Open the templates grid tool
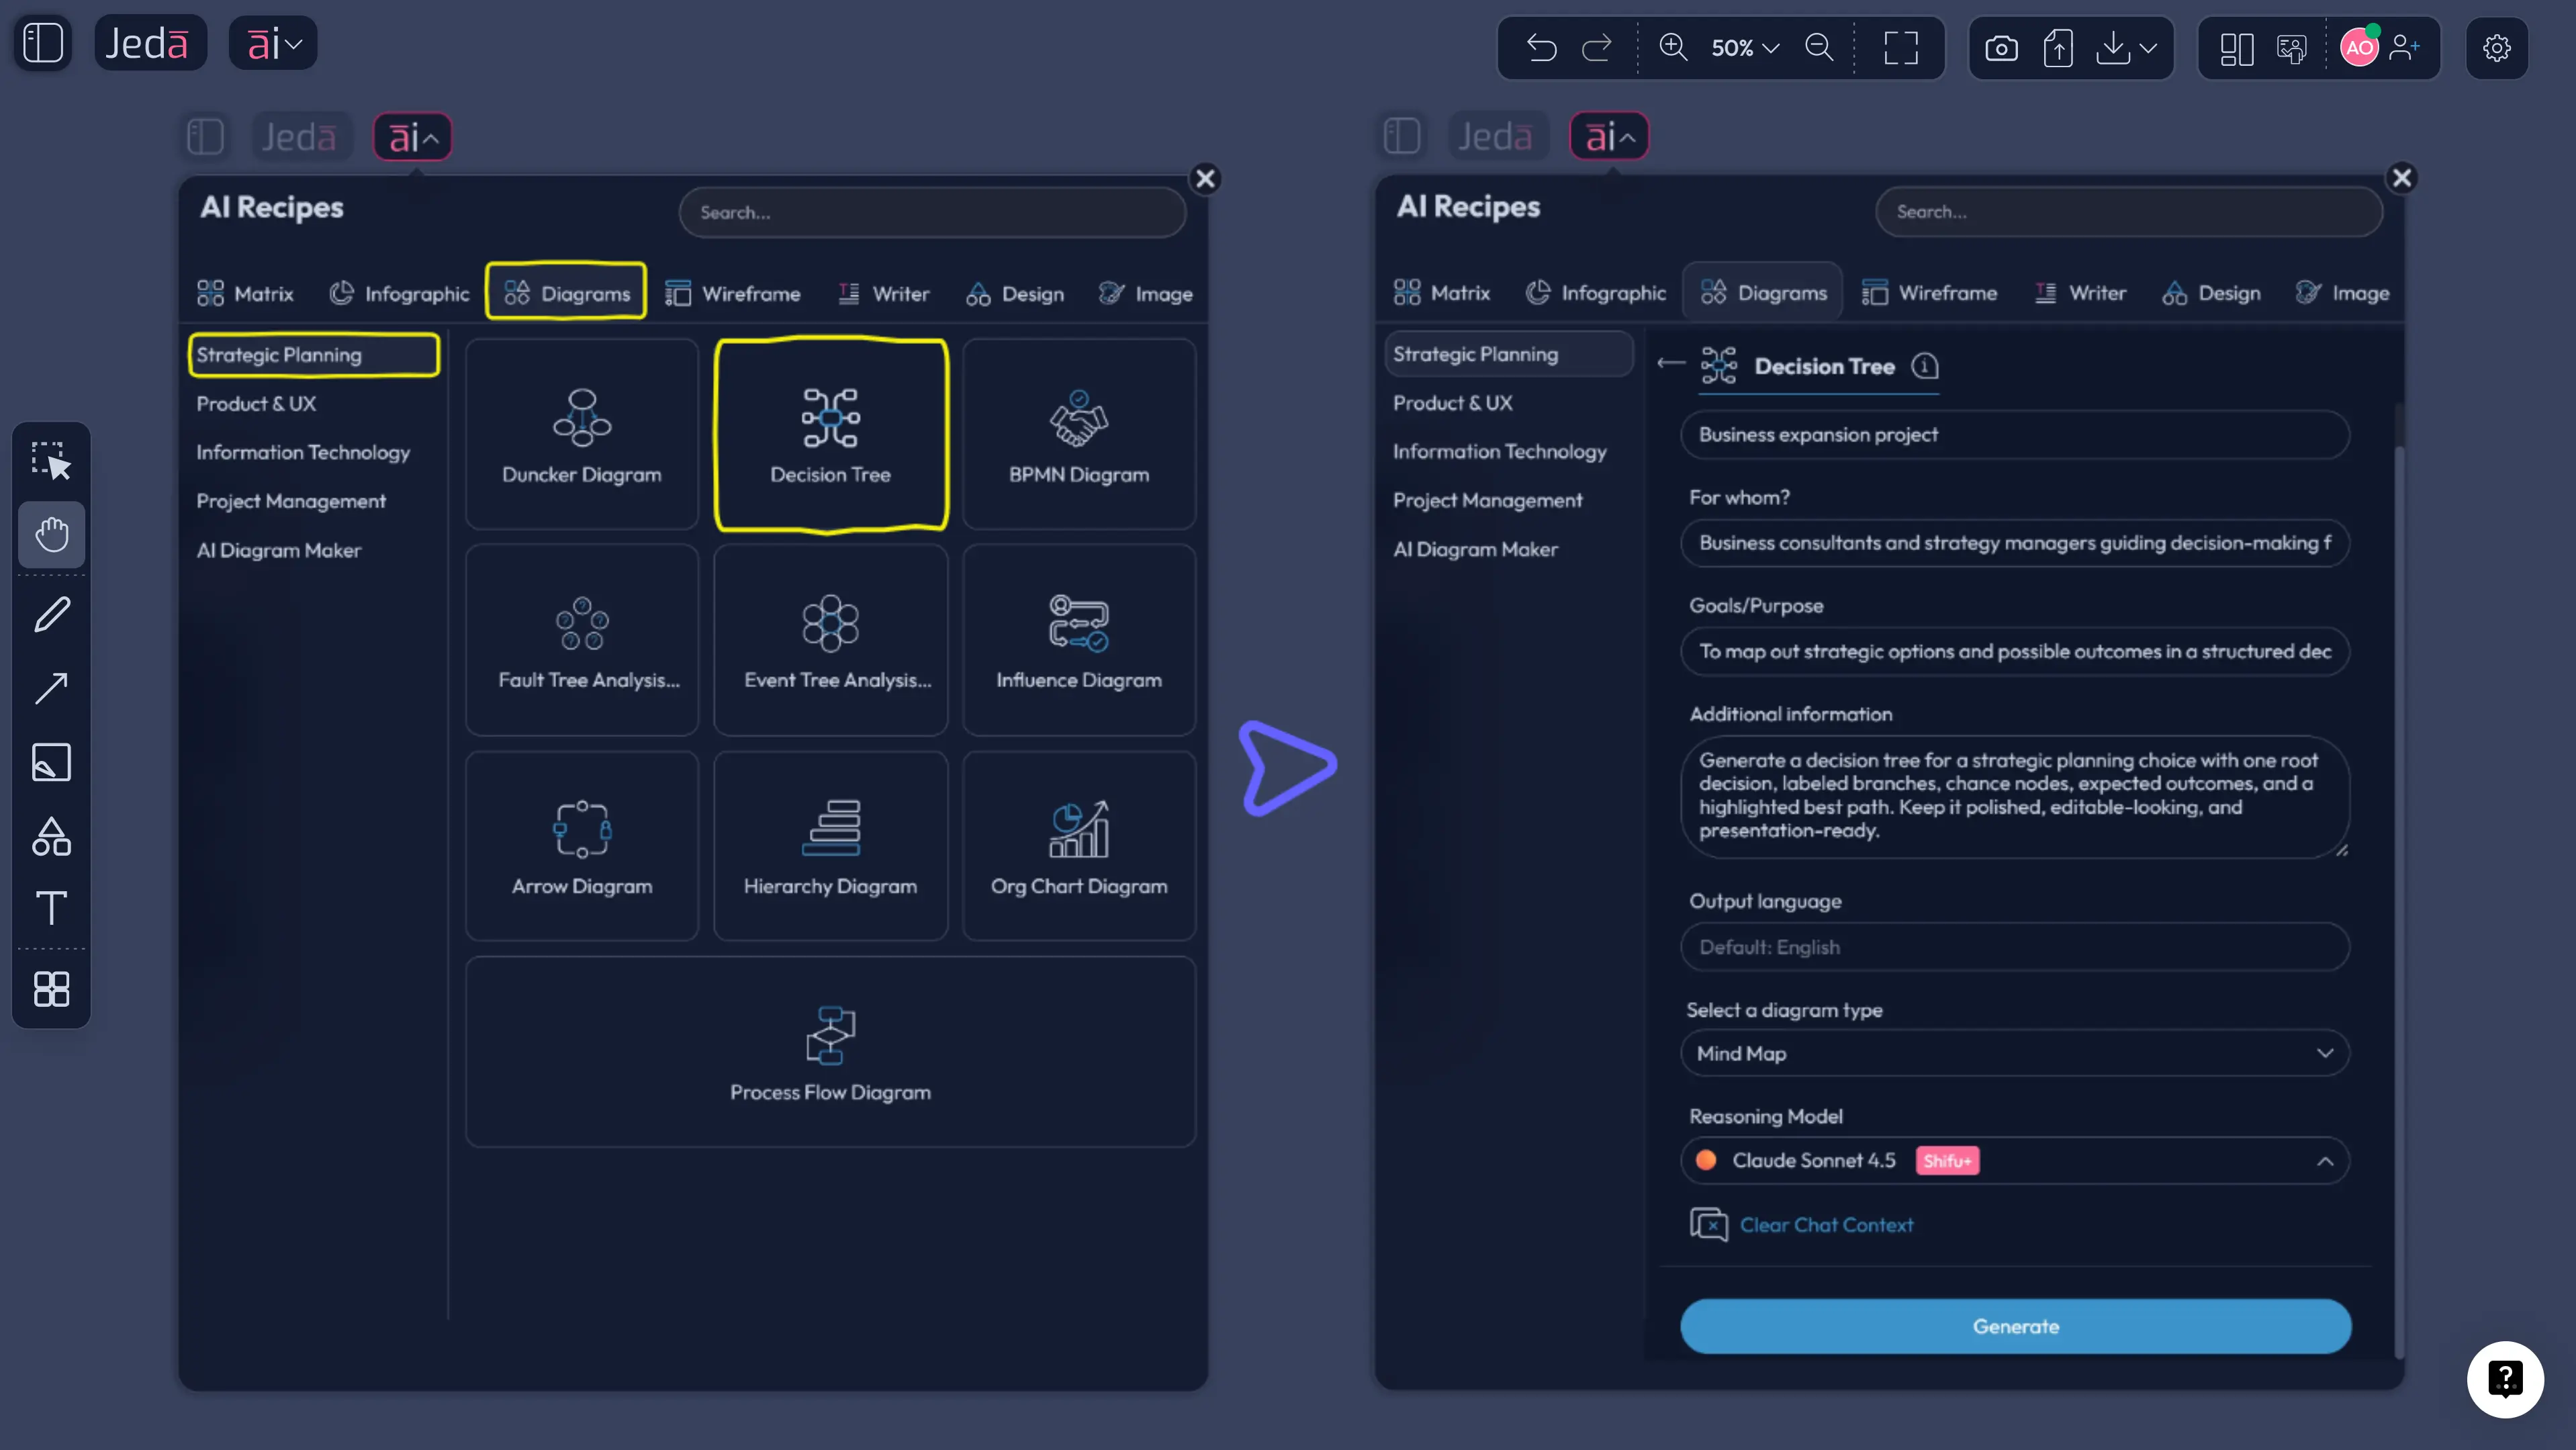Image resolution: width=2576 pixels, height=1450 pixels. pos(52,990)
